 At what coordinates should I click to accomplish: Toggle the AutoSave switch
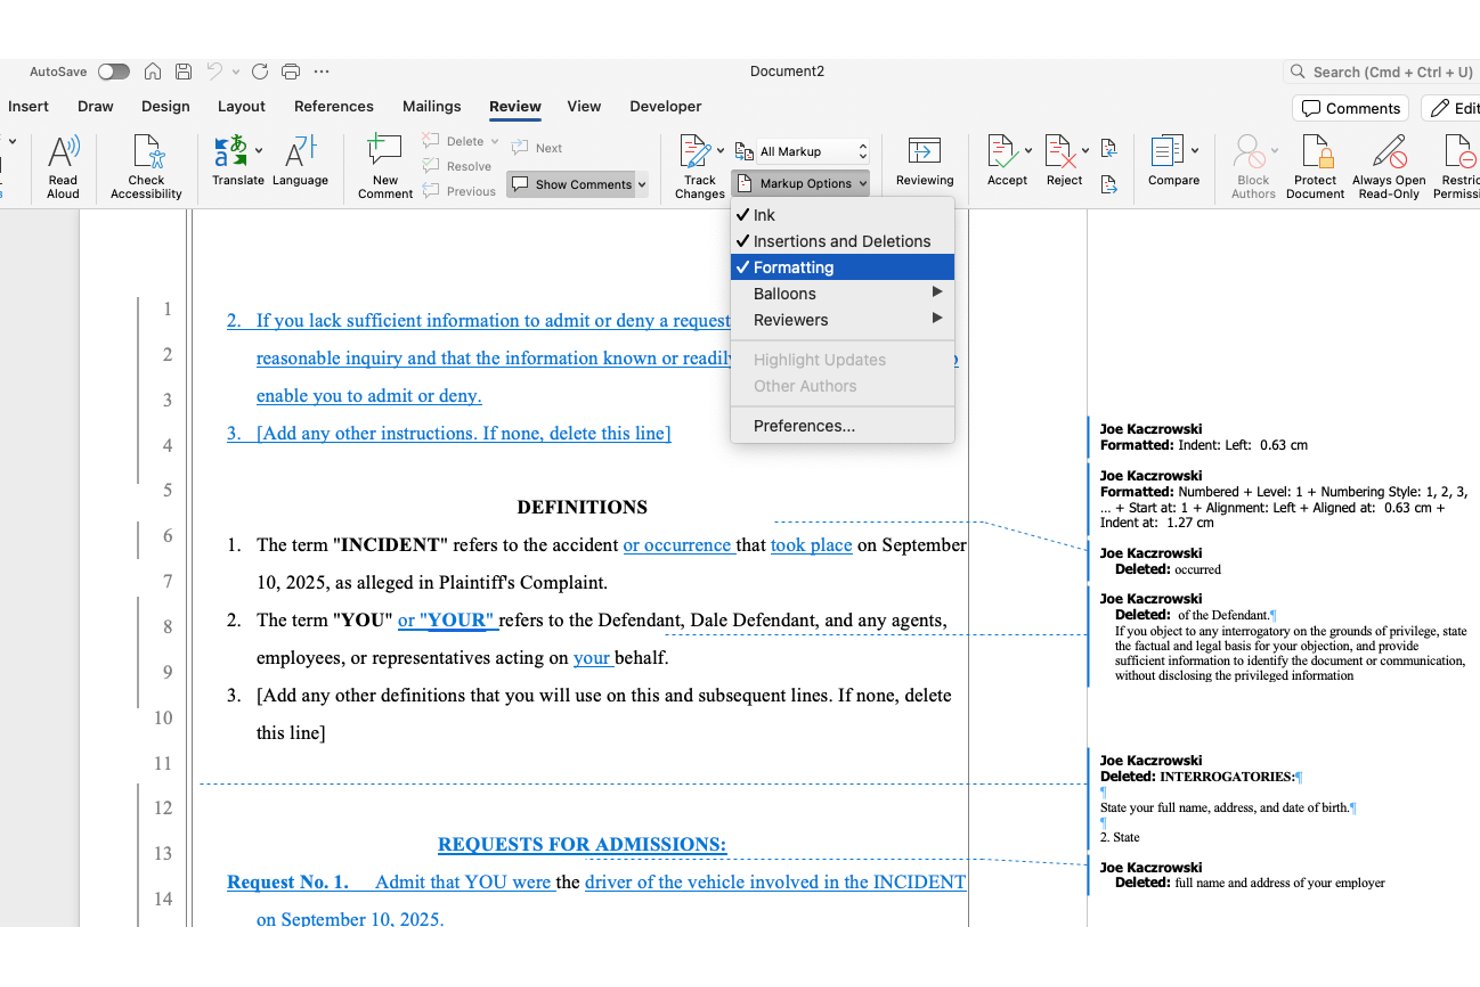coord(114,71)
